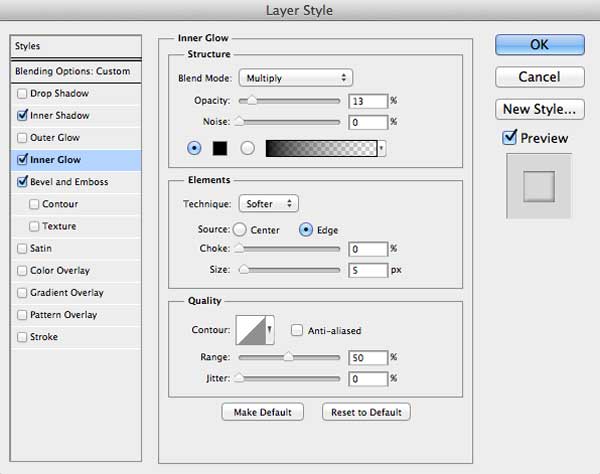Open the Blend Mode Multiply dropdown
Image resolution: width=600 pixels, height=474 pixels.
[x=295, y=78]
